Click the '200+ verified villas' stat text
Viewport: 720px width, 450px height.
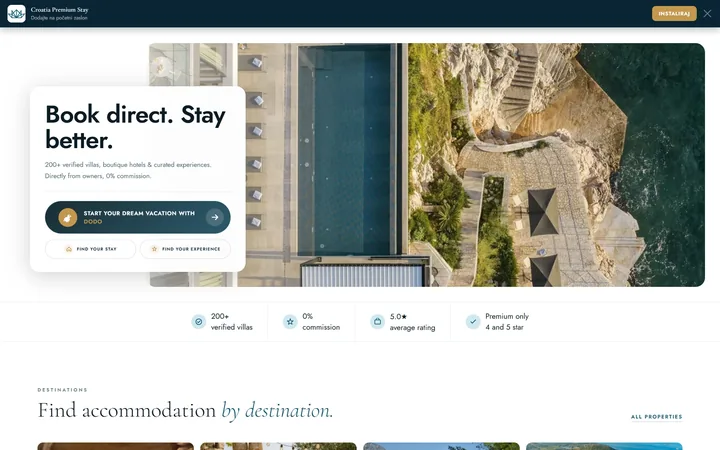tap(231, 322)
